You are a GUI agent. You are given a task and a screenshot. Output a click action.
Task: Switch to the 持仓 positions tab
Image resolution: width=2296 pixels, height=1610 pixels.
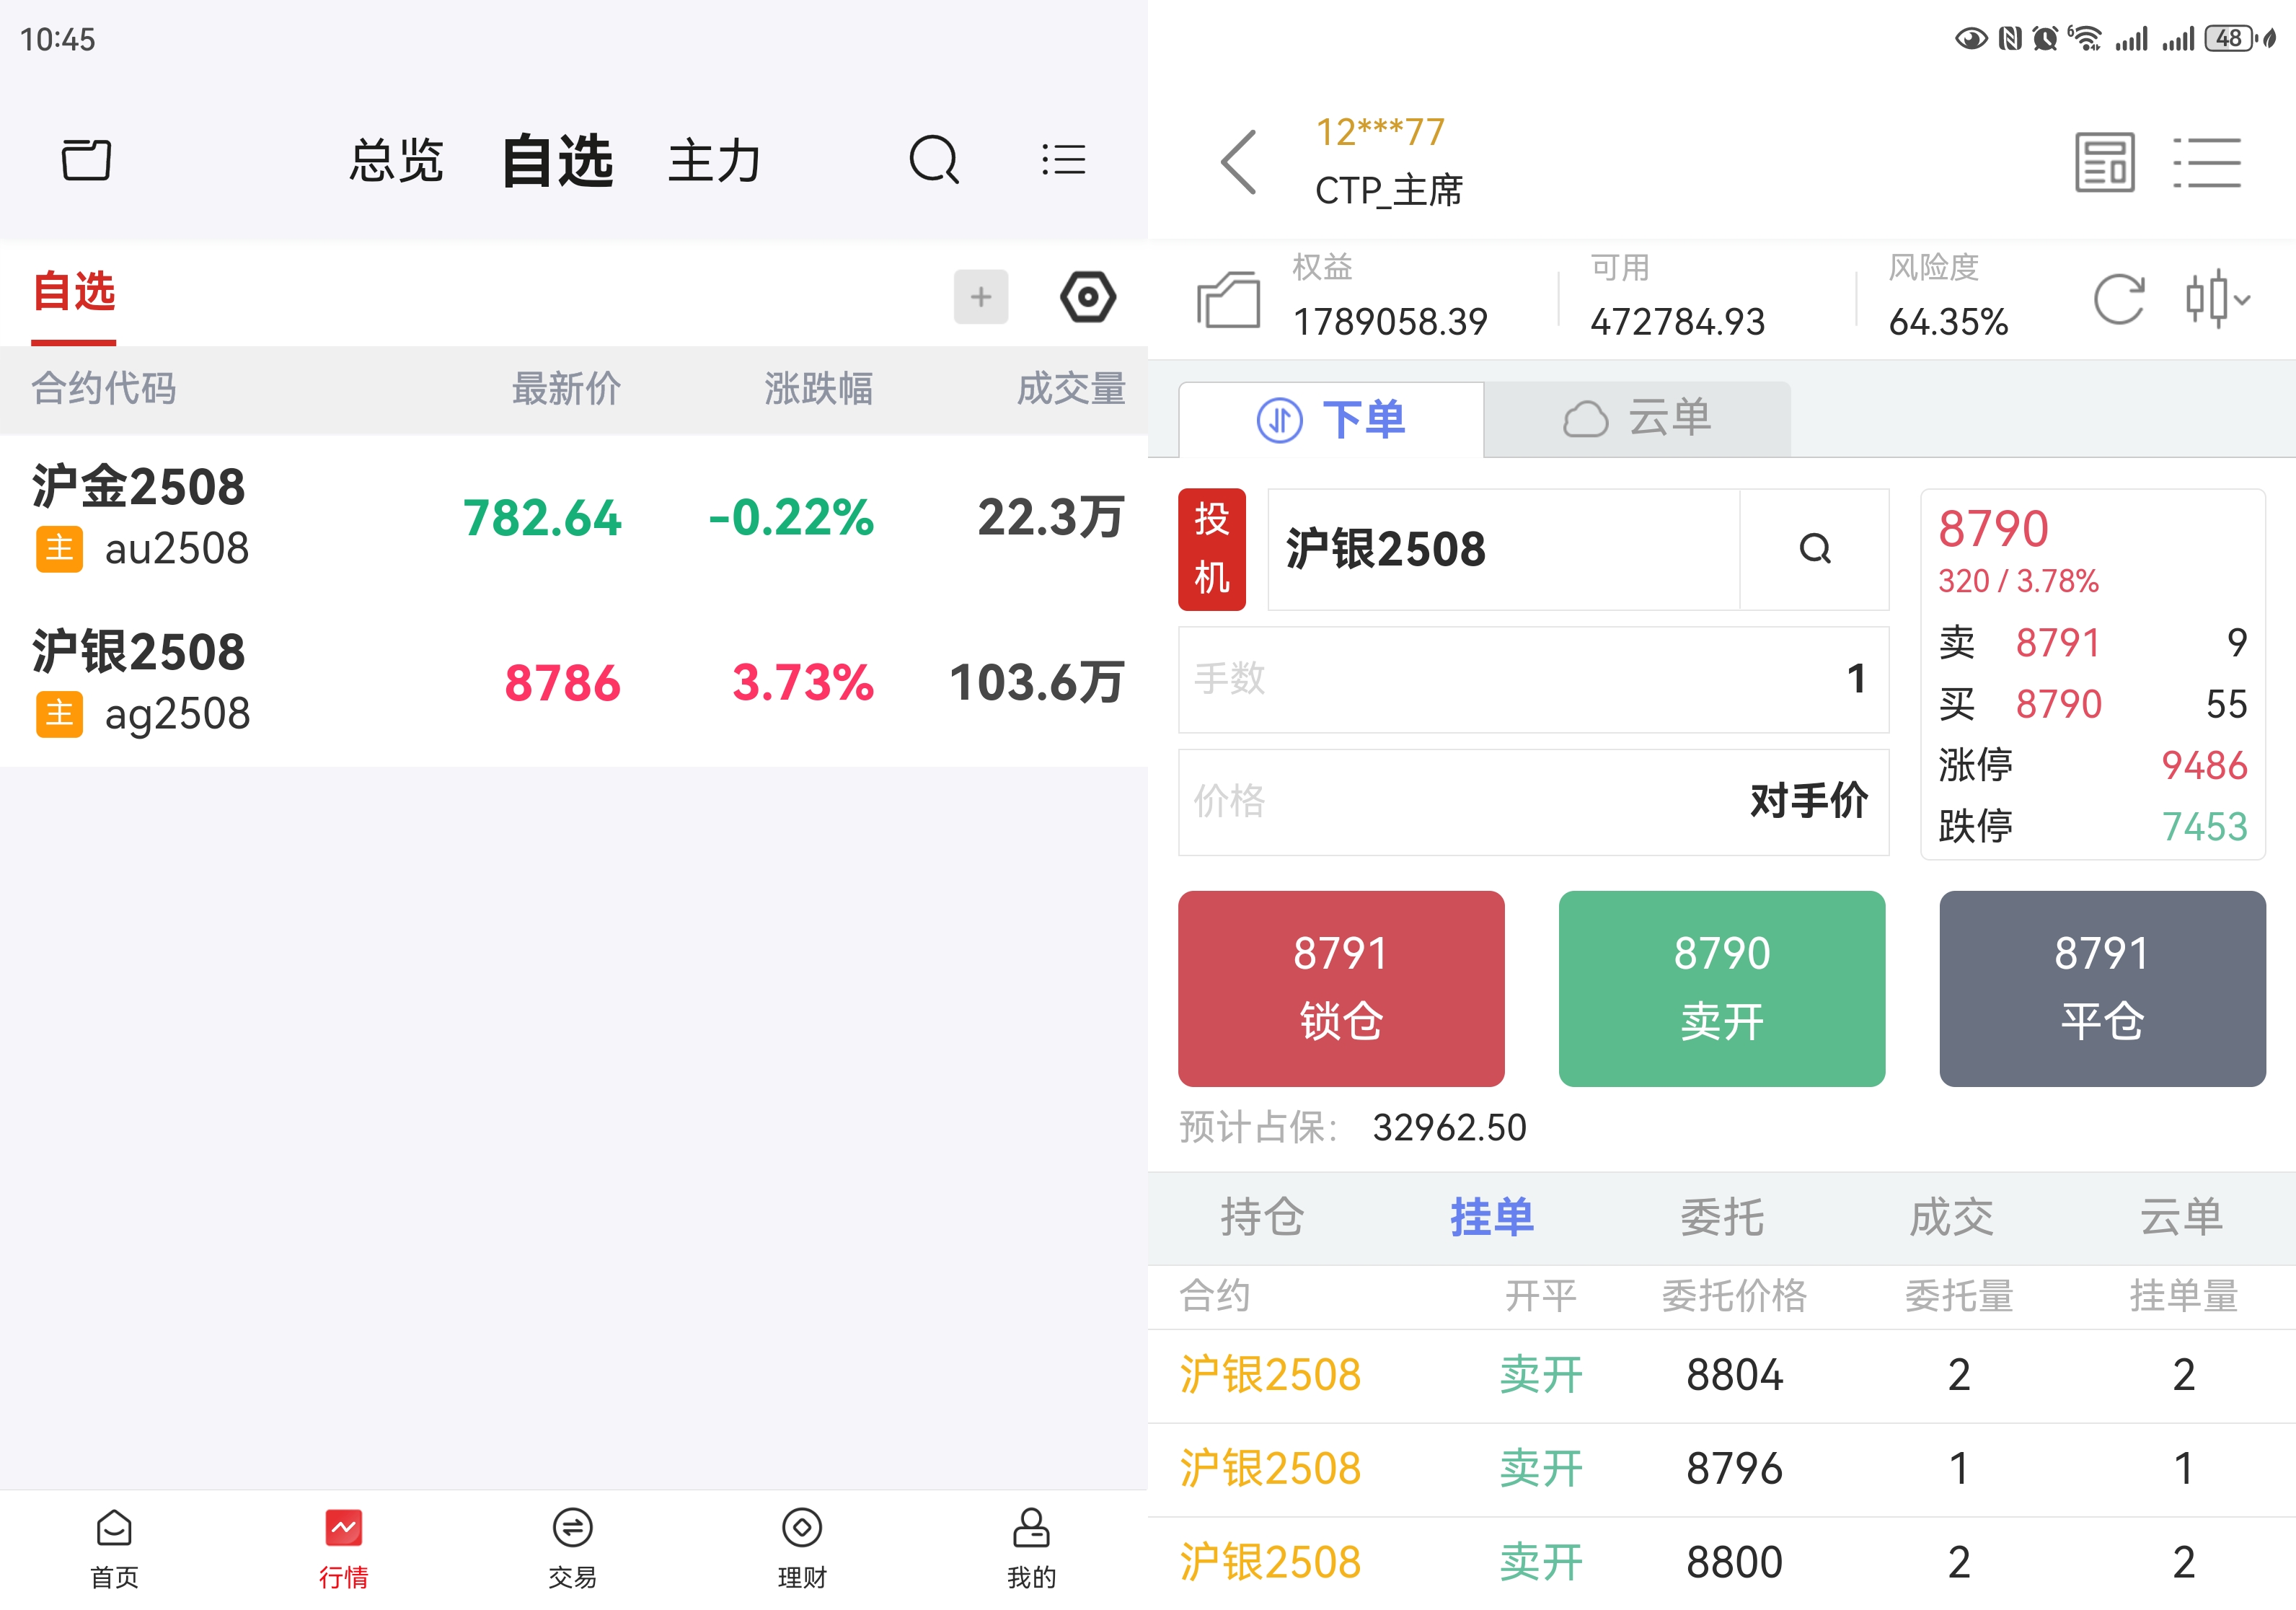[1262, 1218]
